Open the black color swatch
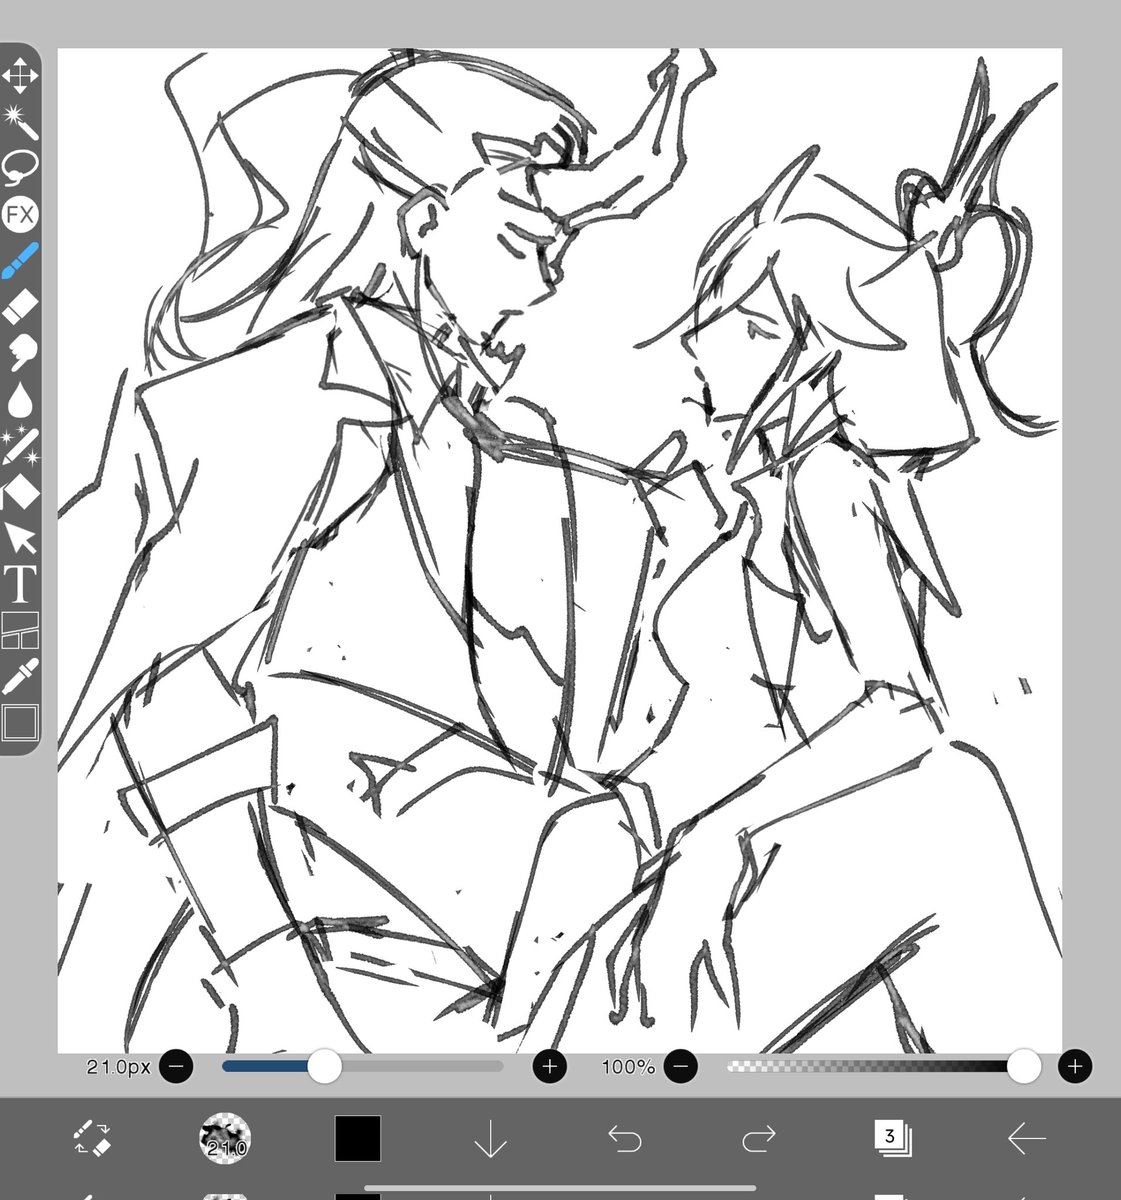 [357, 1138]
